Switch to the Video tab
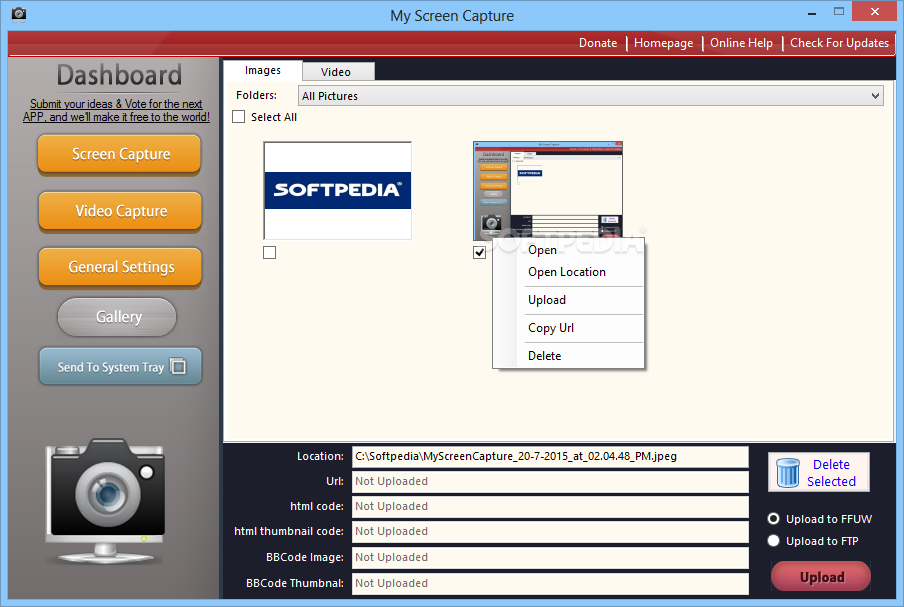 [x=338, y=71]
